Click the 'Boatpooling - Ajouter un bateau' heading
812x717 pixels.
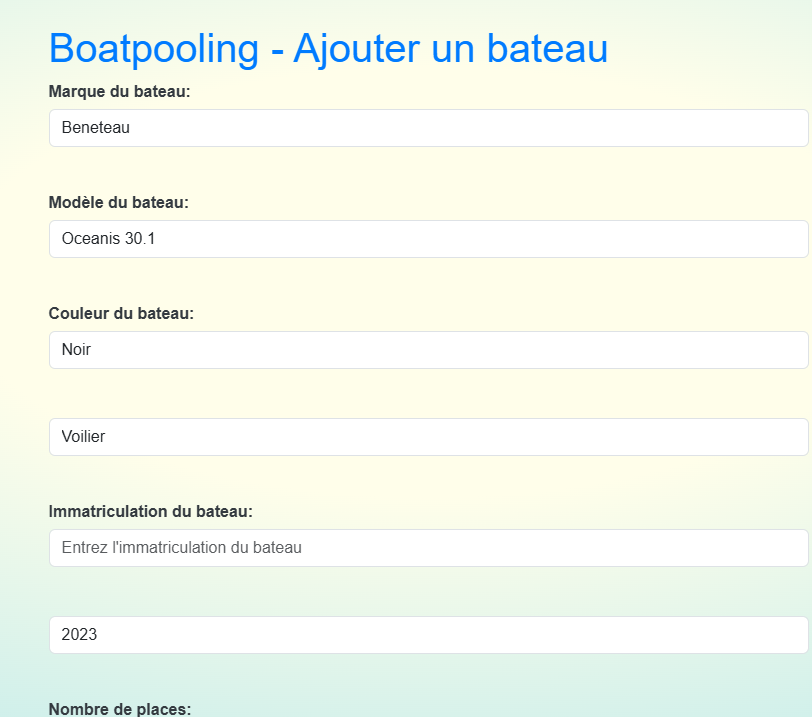328,49
